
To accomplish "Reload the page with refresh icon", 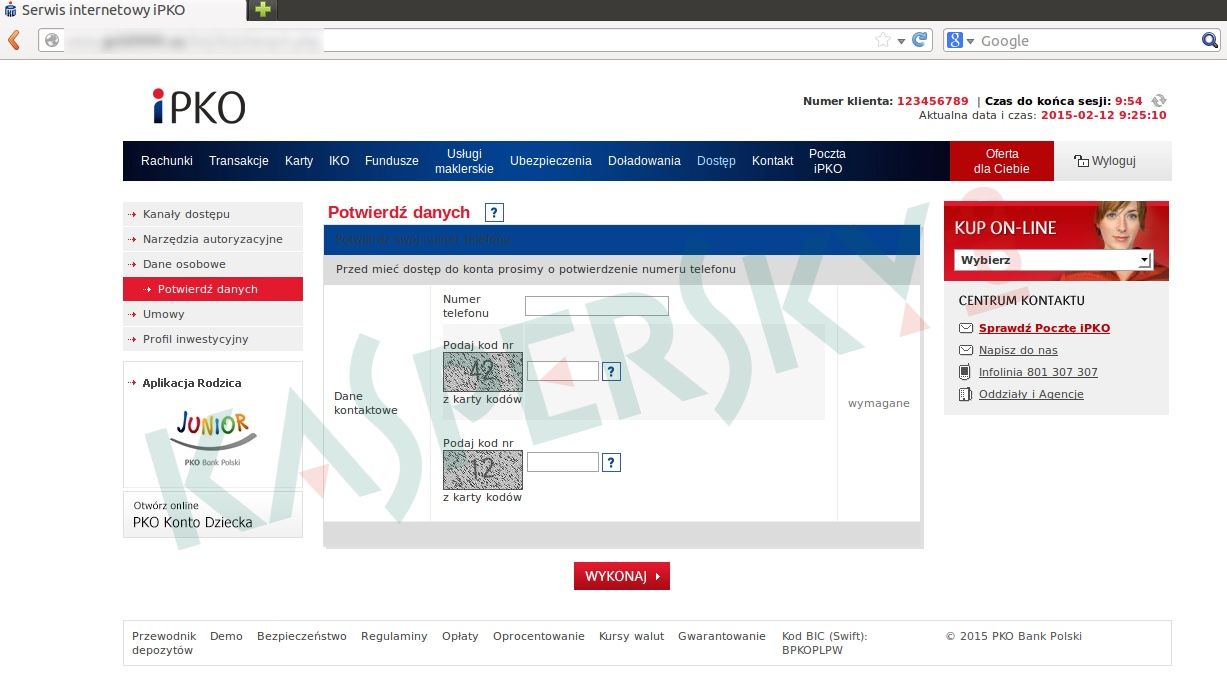I will pos(920,41).
